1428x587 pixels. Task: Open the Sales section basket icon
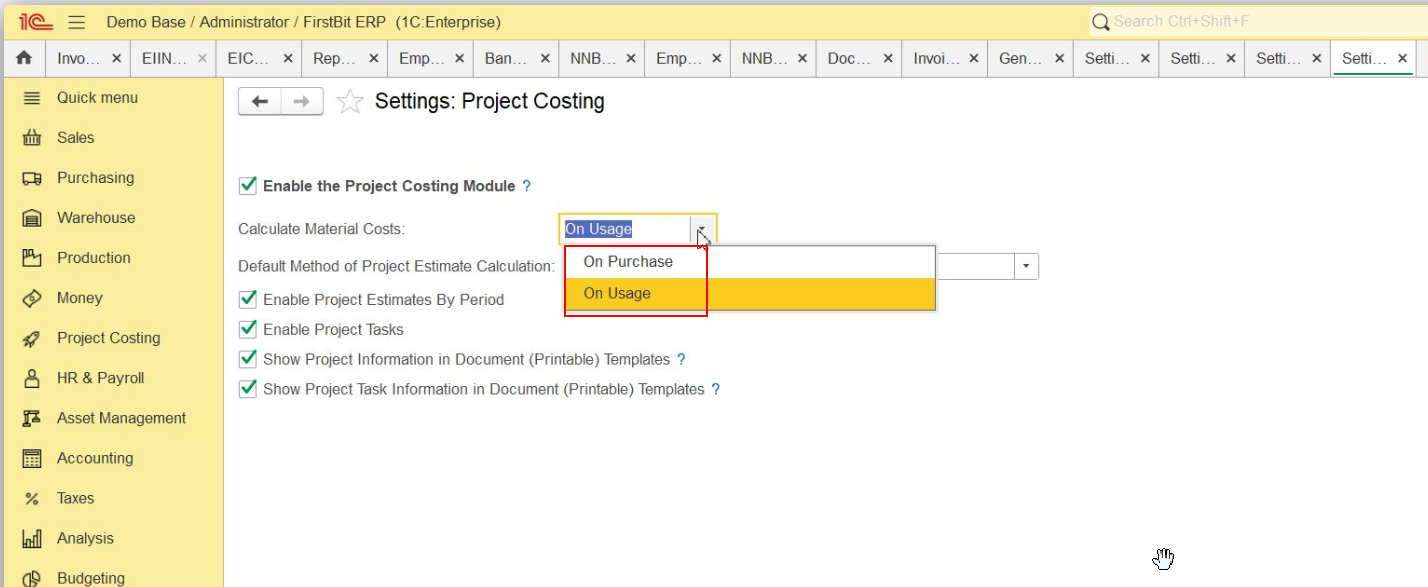point(32,138)
